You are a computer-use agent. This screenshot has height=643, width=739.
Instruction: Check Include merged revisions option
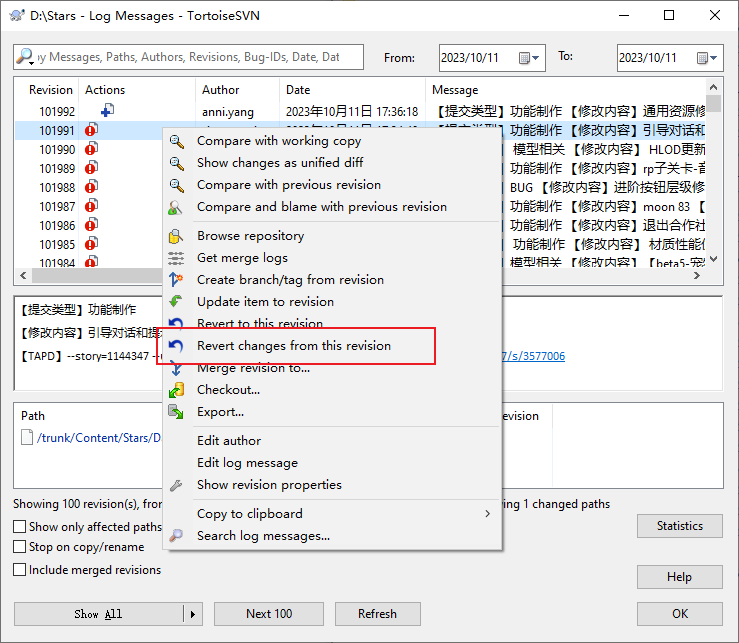(x=20, y=570)
